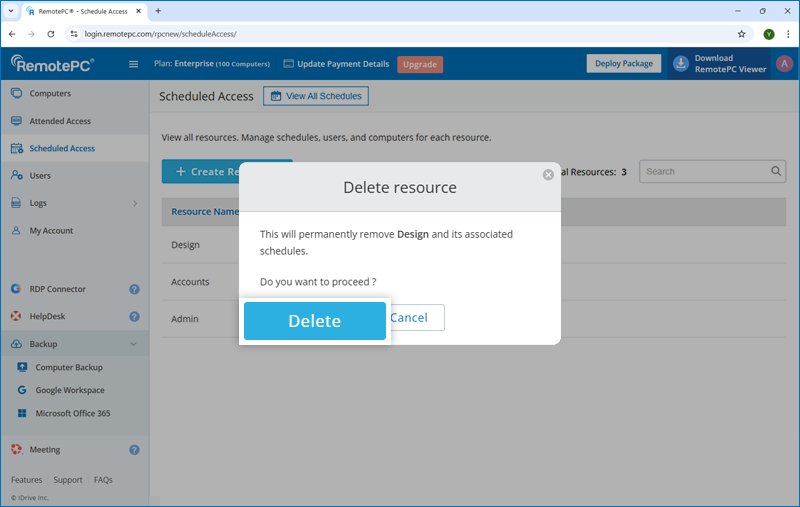Viewport: 800px width, 507px height.
Task: Open the Computers sidebar item
Action: (x=50, y=94)
